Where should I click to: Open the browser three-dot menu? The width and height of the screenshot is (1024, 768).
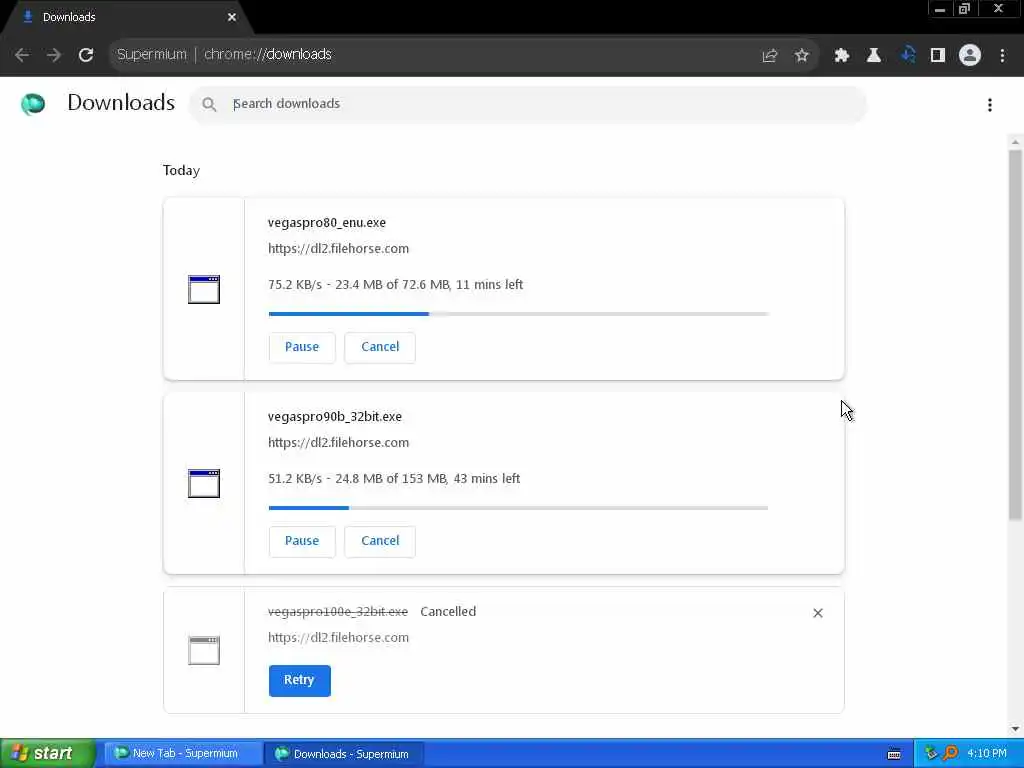click(x=1002, y=56)
